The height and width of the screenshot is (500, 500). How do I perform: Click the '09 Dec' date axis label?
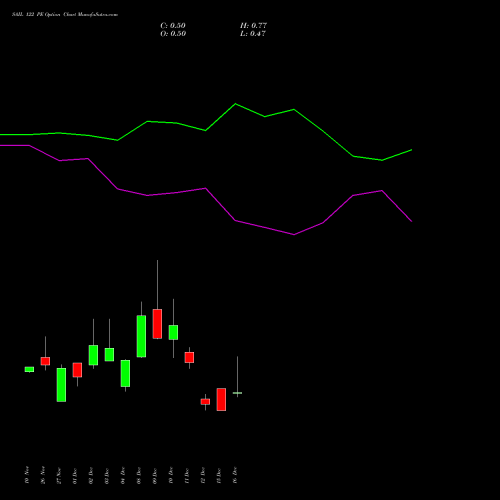pyautogui.click(x=155, y=476)
